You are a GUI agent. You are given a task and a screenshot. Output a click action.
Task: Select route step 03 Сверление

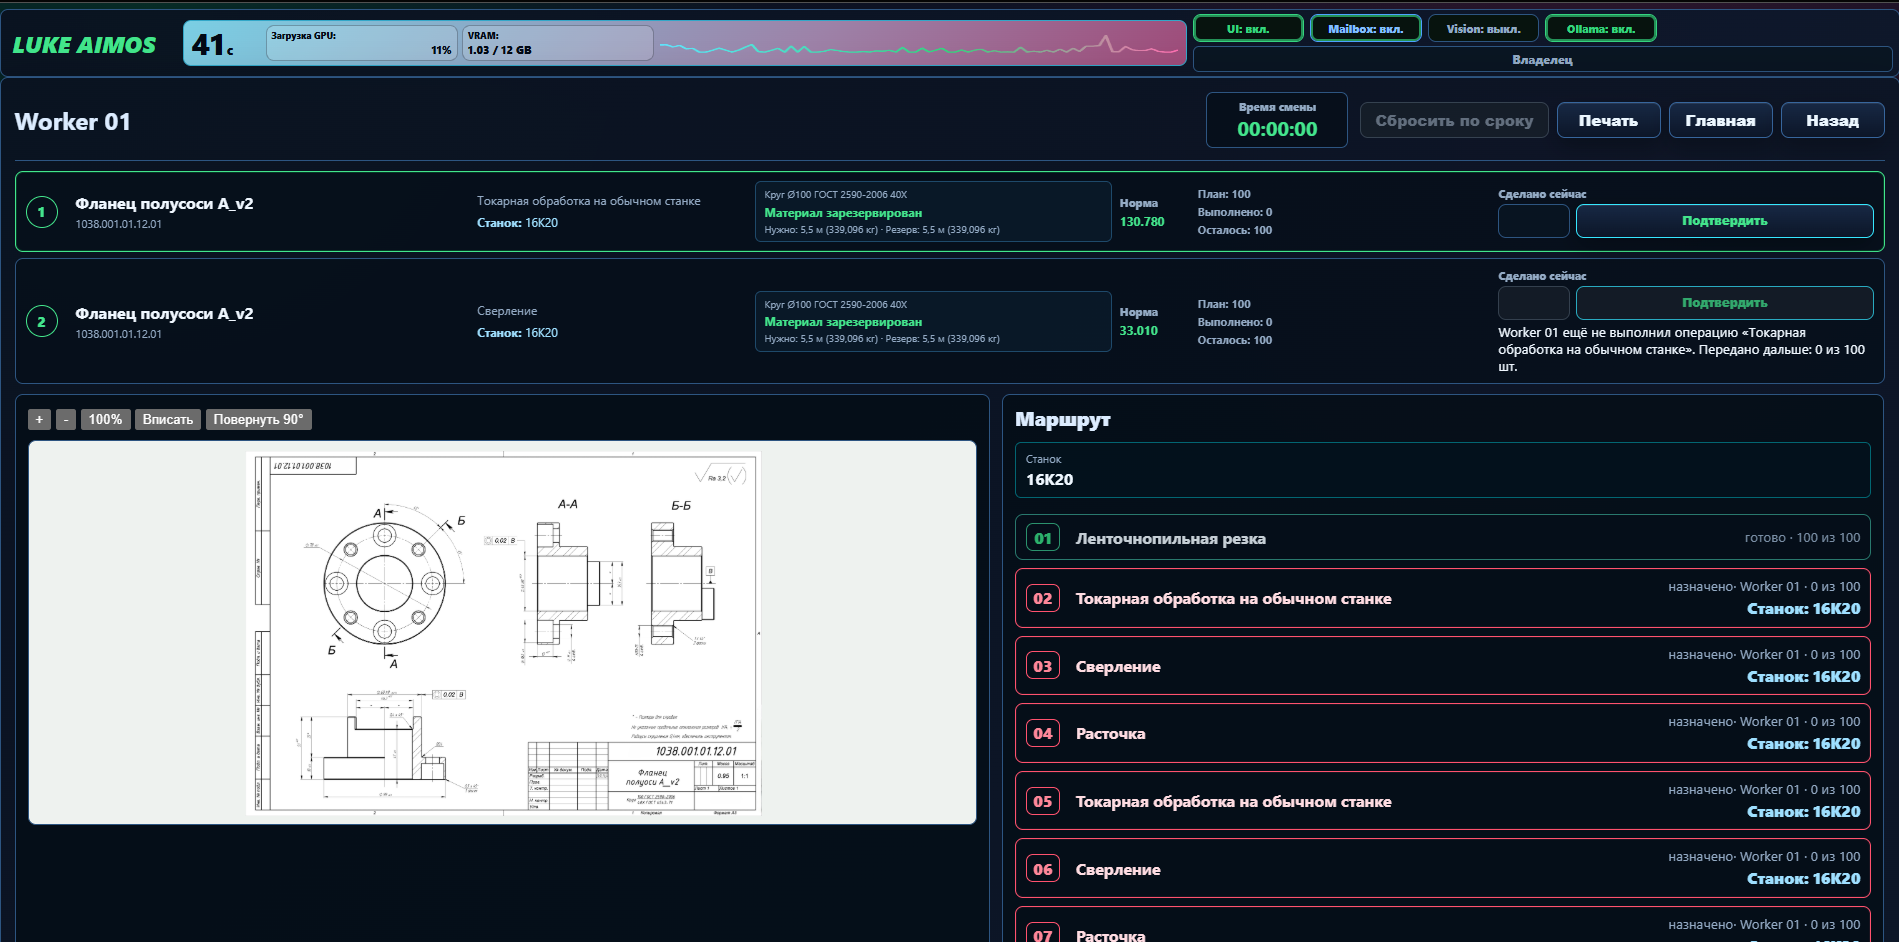[x=1442, y=666]
